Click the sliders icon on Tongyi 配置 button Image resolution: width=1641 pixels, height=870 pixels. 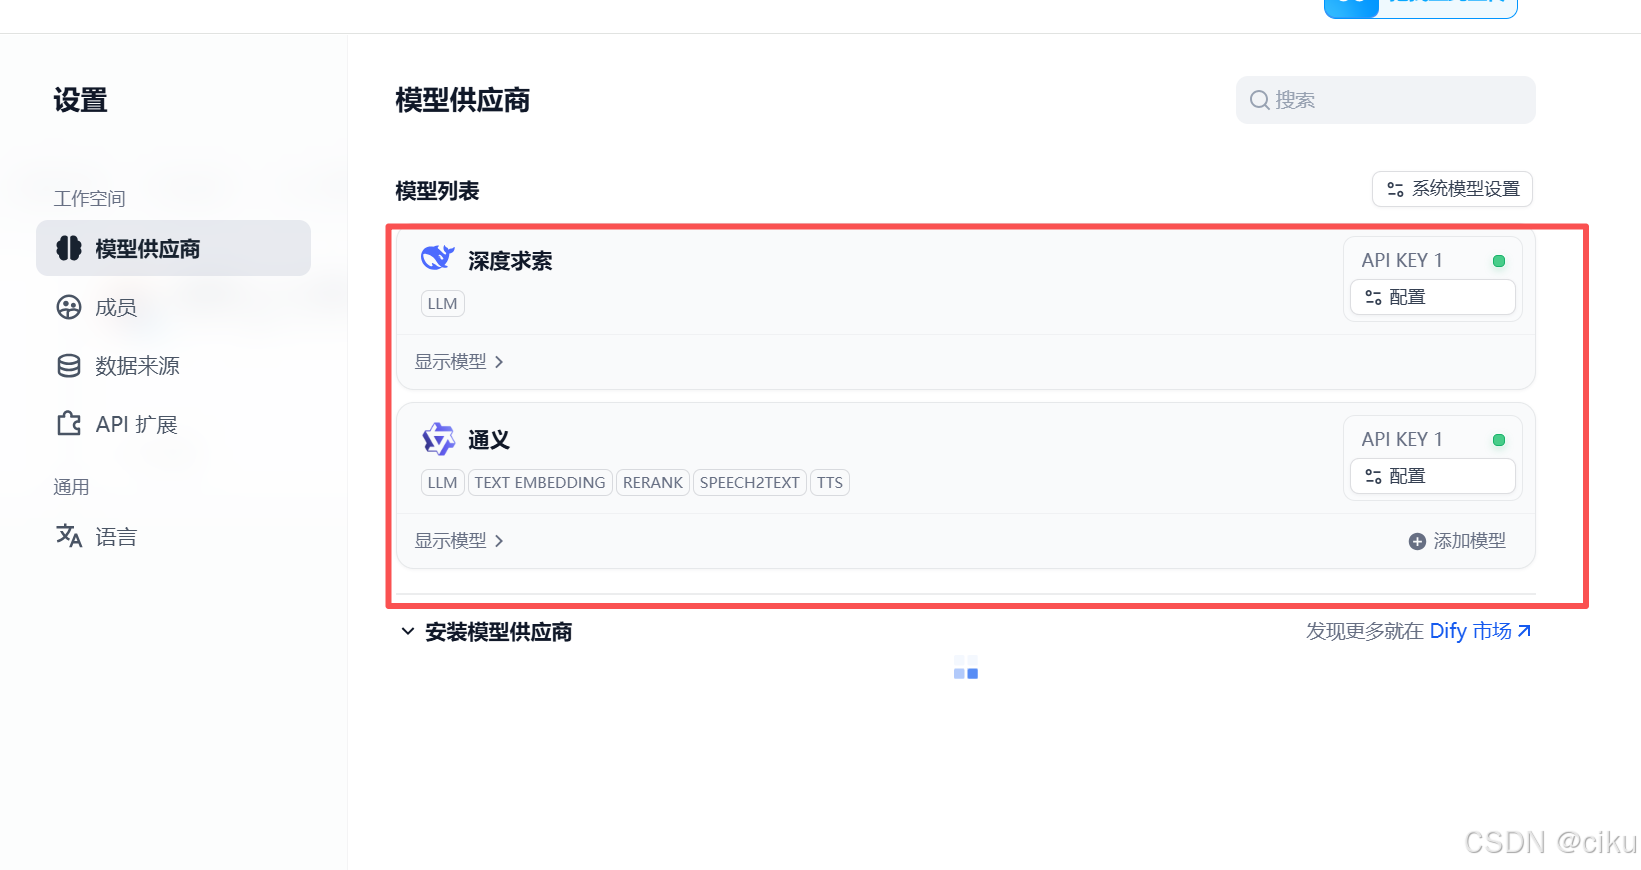(x=1373, y=476)
